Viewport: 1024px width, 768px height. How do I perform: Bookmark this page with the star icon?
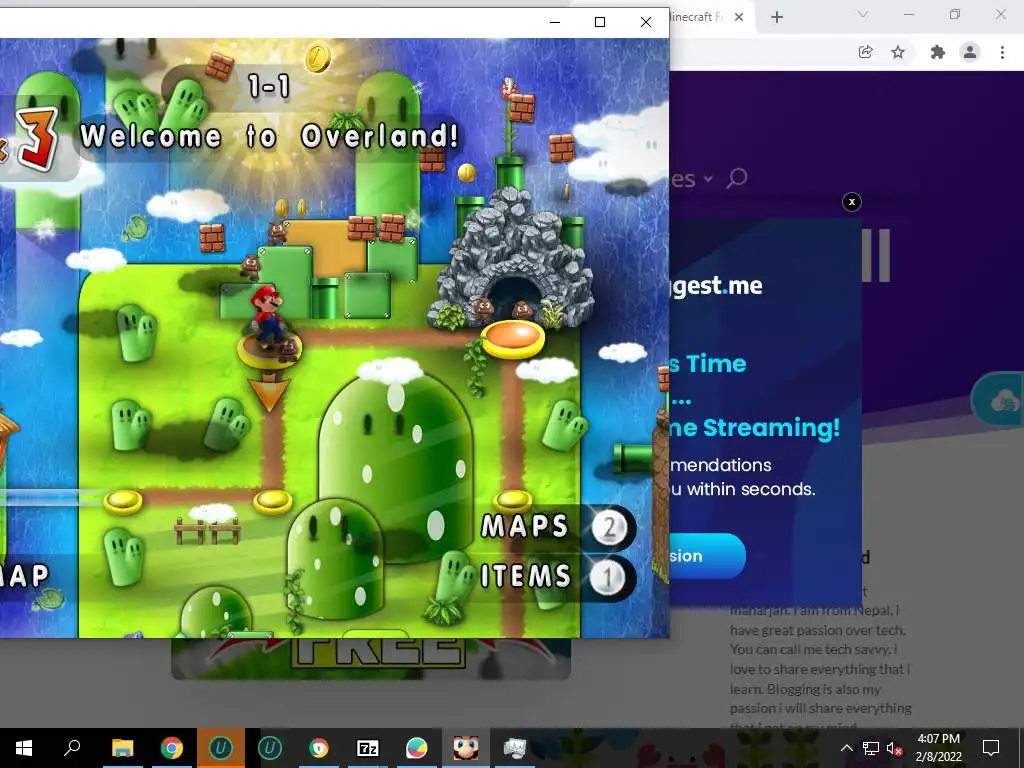click(x=898, y=52)
